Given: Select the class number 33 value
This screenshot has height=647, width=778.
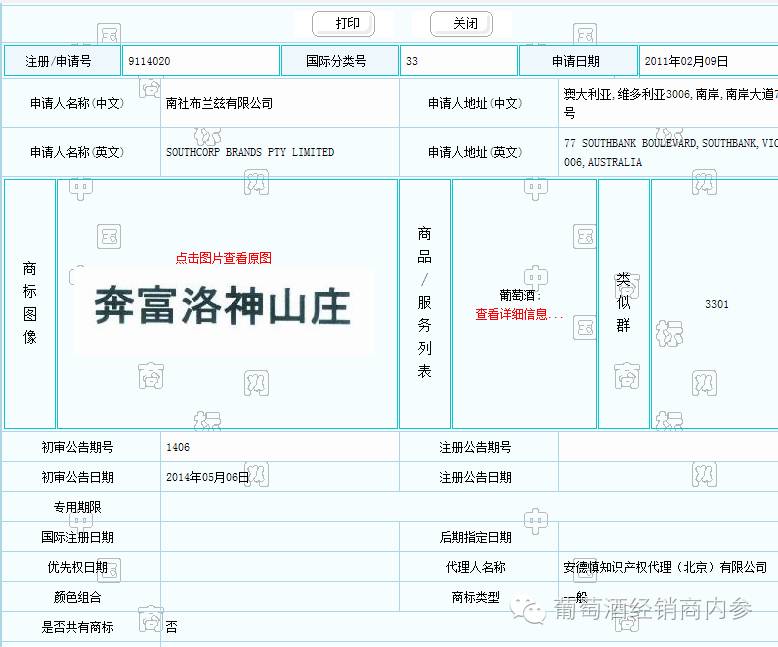Looking at the screenshot, I should (x=412, y=61).
